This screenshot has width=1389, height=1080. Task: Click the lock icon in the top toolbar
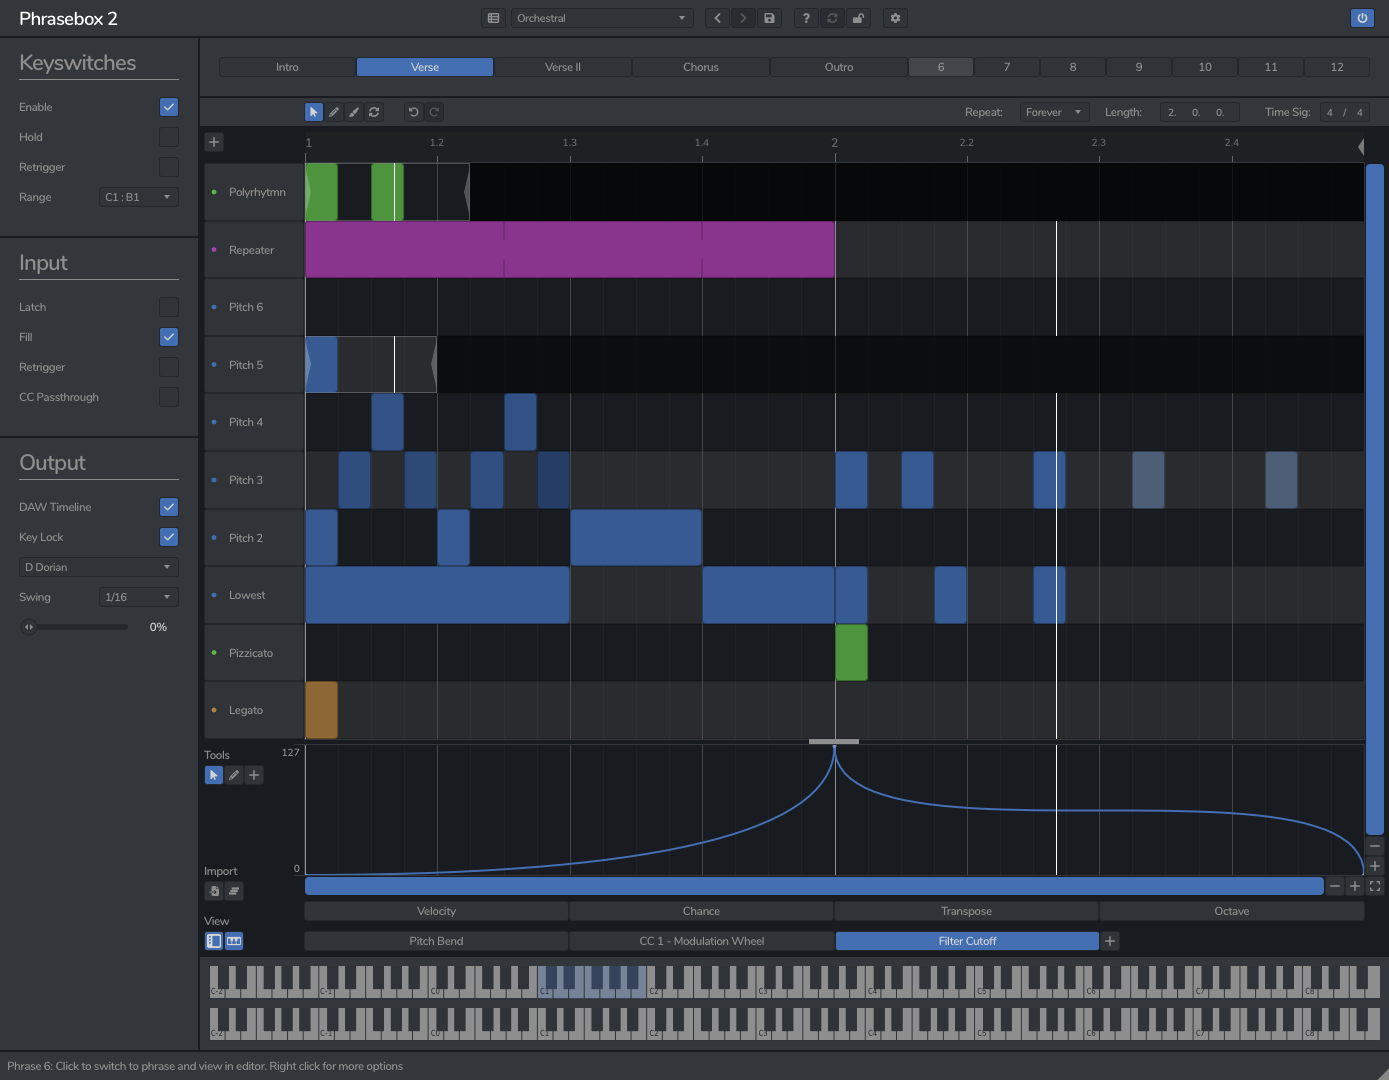(858, 18)
